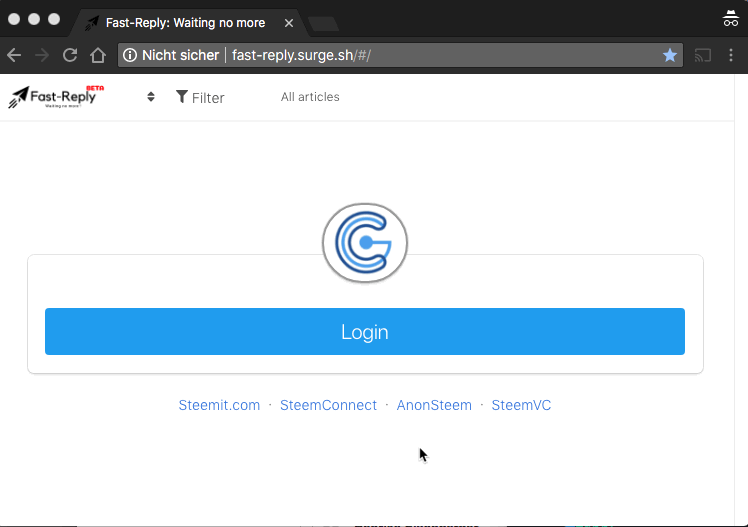This screenshot has width=748, height=527.
Task: Click the Nicht sicher security label
Action: pos(180,55)
